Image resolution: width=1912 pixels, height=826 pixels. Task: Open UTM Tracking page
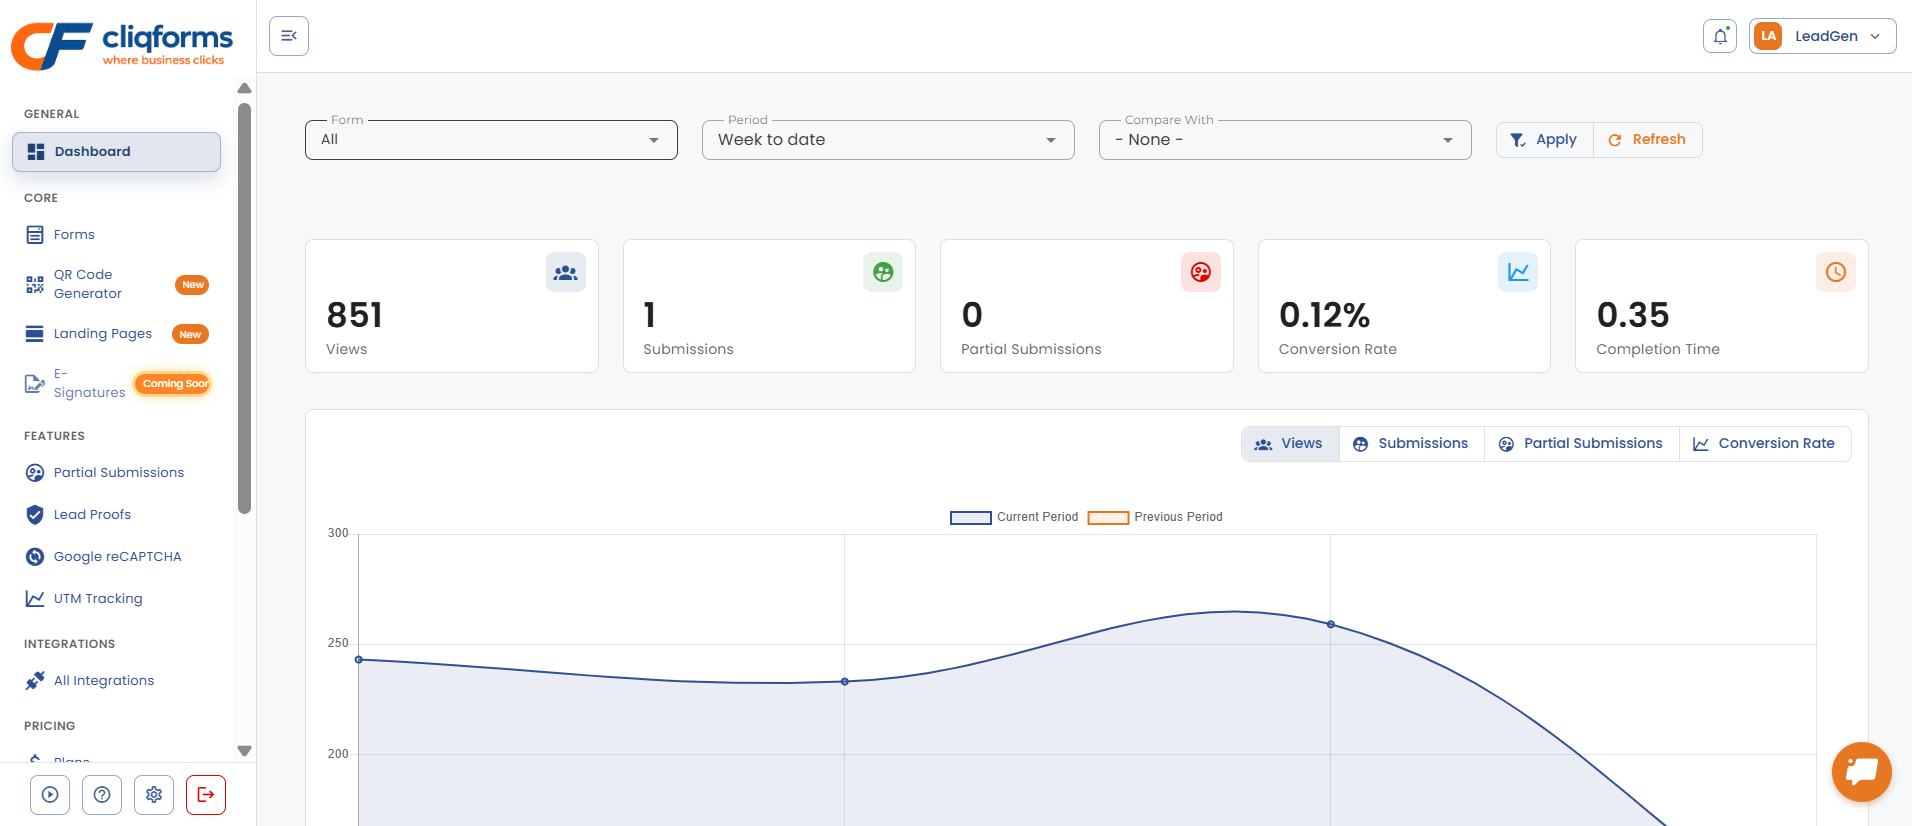coord(98,599)
